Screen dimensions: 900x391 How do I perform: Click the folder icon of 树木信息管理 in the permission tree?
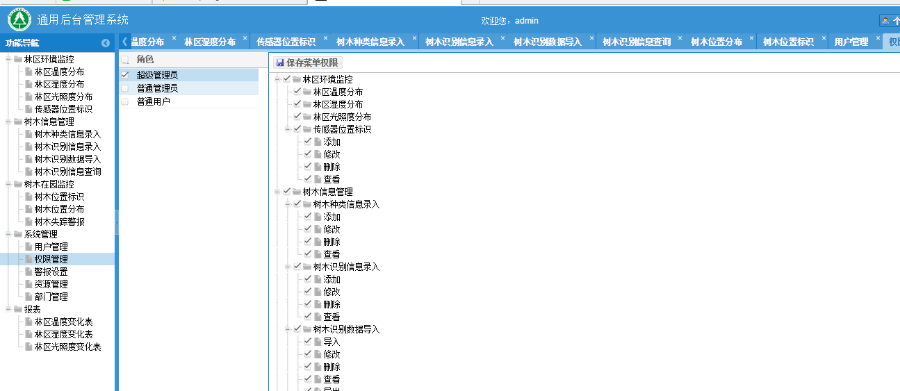click(x=297, y=192)
